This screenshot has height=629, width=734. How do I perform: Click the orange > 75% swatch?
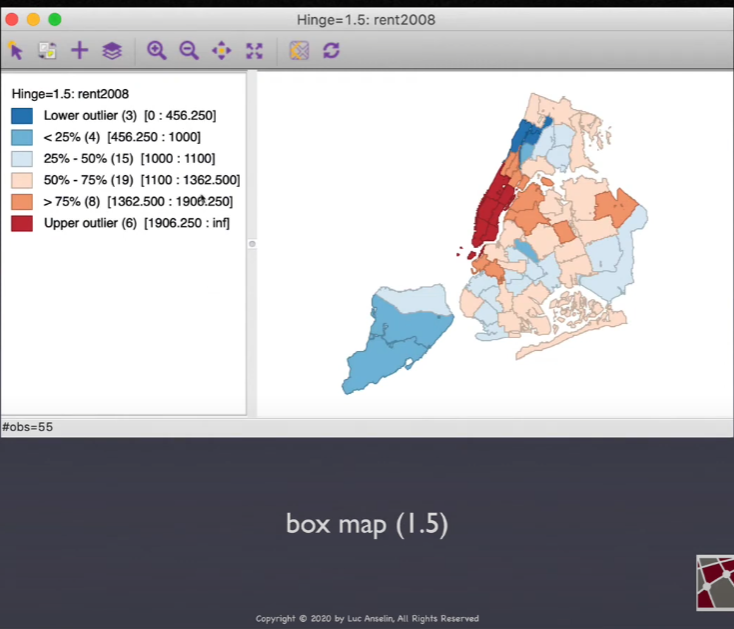coord(22,202)
